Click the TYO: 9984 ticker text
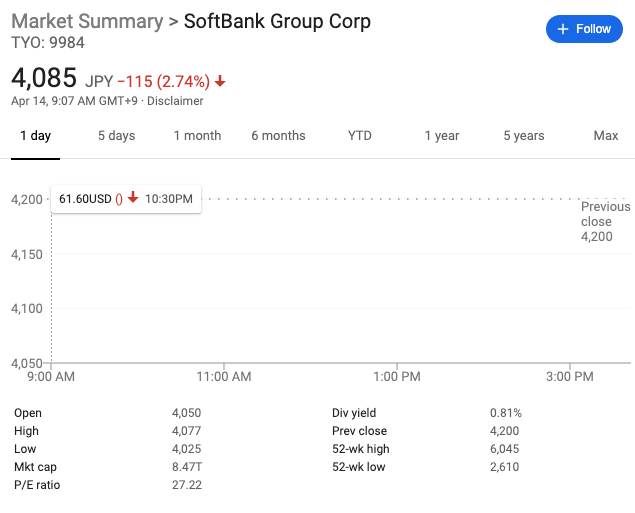 point(48,43)
